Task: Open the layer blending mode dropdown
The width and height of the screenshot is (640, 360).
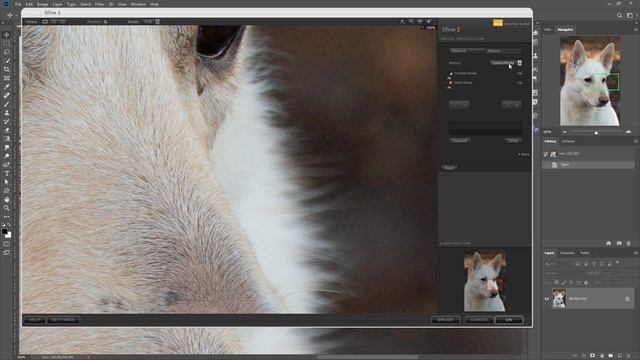Action: (x=563, y=273)
